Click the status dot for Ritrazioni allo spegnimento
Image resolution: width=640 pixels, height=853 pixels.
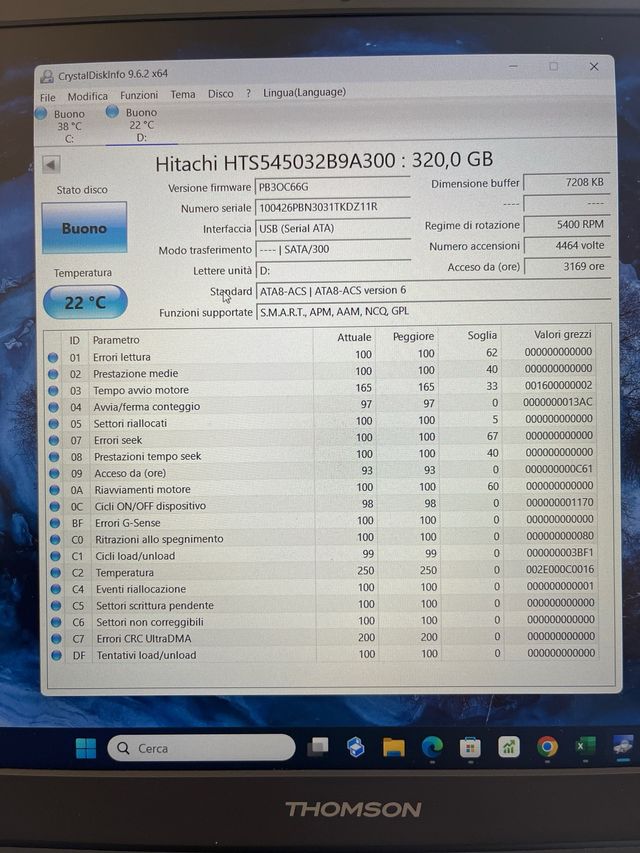coord(55,540)
